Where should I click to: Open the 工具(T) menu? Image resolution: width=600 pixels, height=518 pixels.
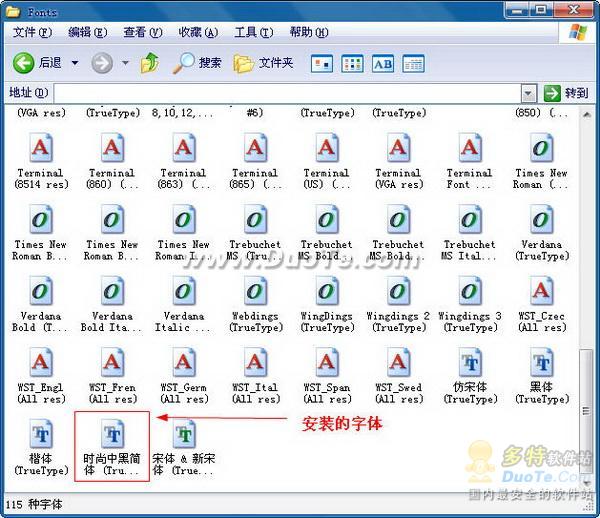pyautogui.click(x=254, y=32)
